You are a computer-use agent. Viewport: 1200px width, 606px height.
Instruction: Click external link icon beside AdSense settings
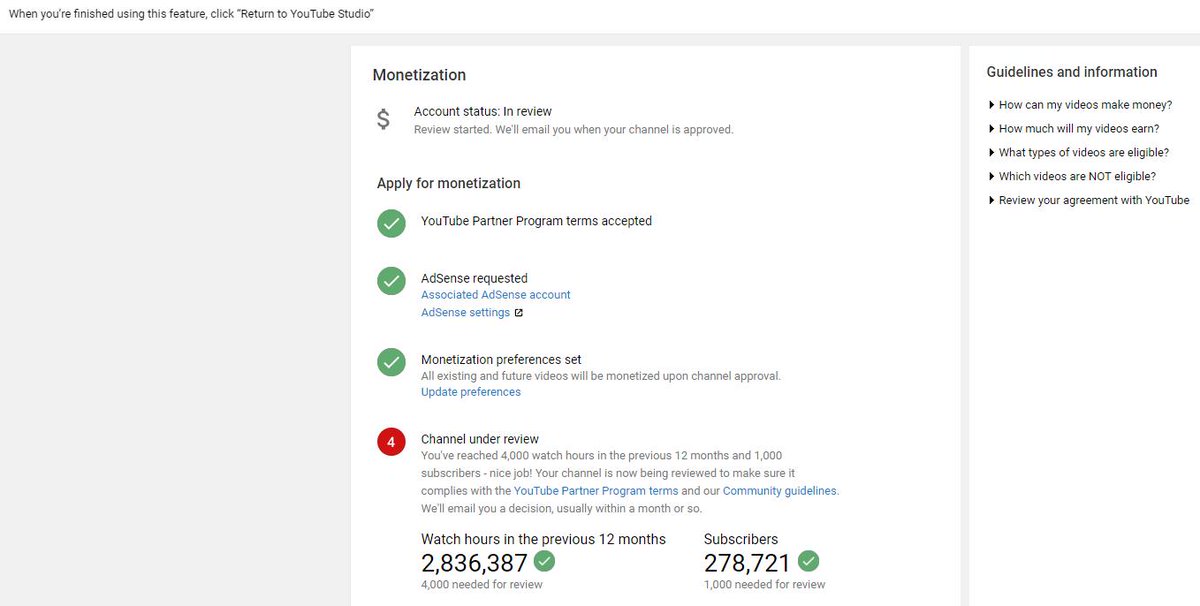[518, 313]
